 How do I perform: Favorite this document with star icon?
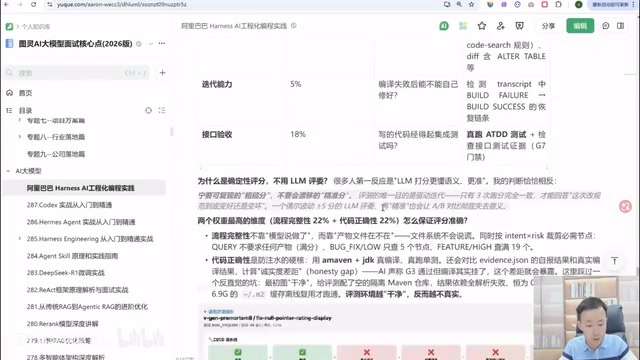[482, 26]
